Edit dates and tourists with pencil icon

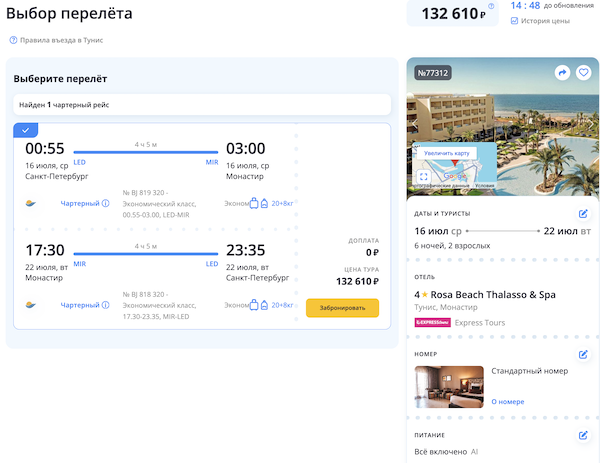click(x=583, y=213)
